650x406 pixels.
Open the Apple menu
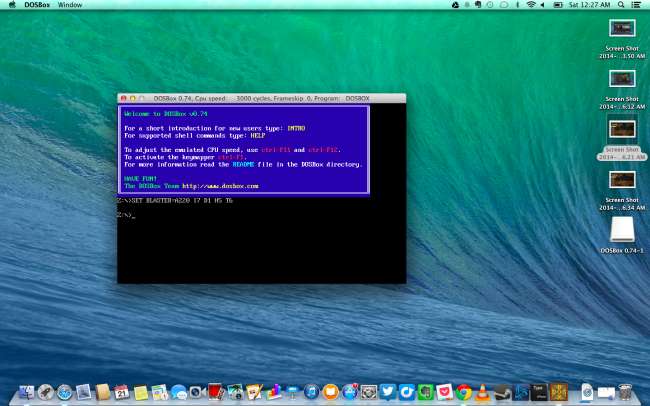(x=11, y=5)
